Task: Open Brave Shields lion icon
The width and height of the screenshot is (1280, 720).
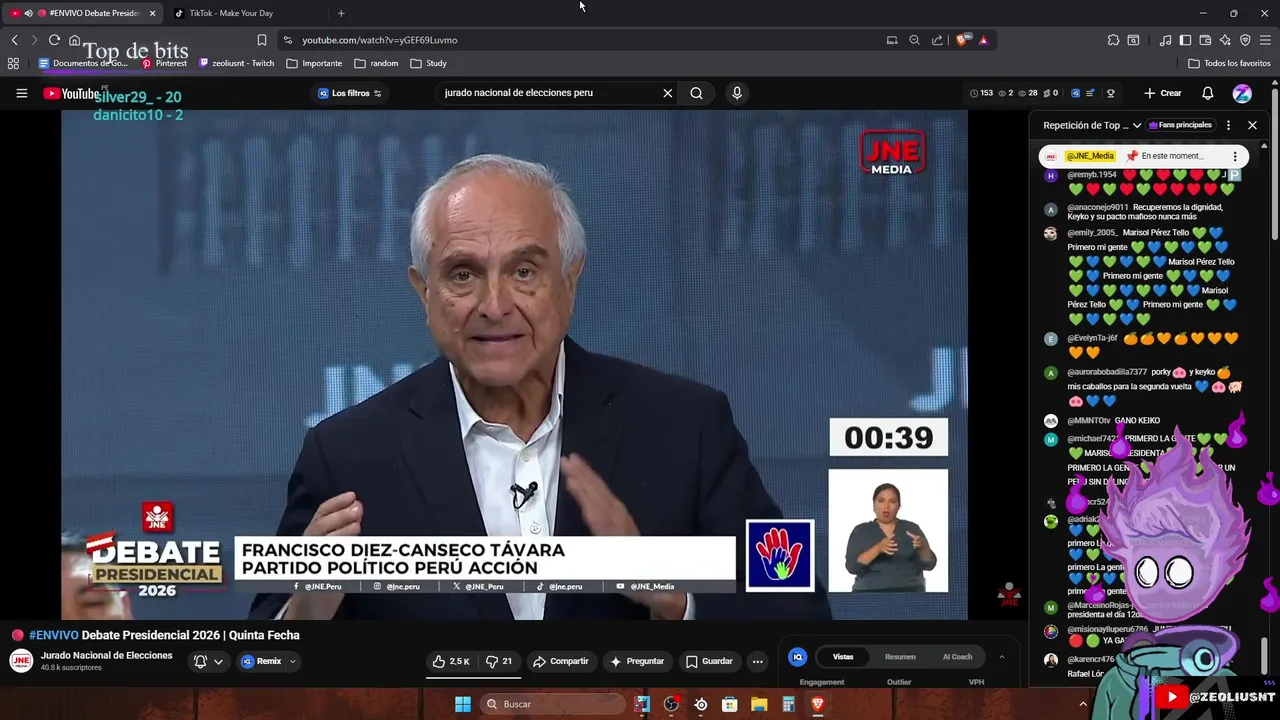Action: click(962, 40)
